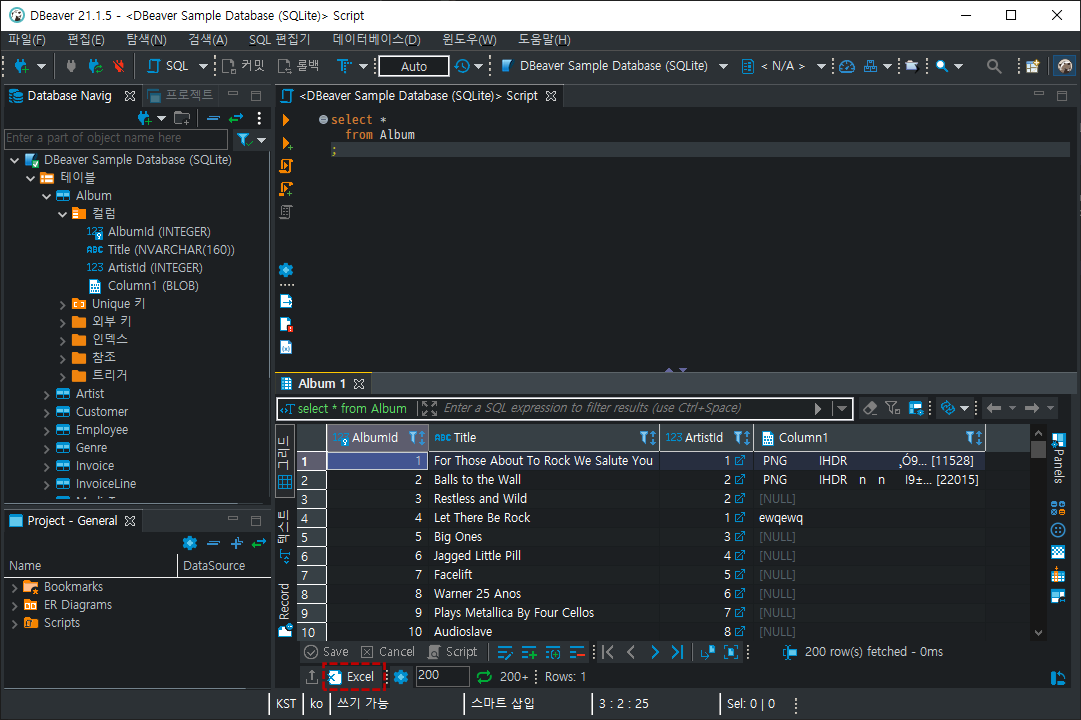Go to next row arrow icon
Image resolution: width=1081 pixels, height=720 pixels.
tap(654, 652)
